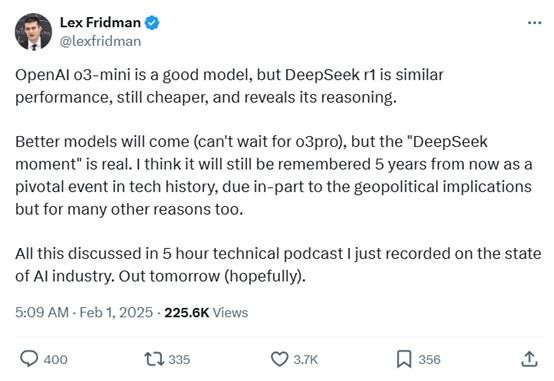Click the 3.7K likes count

[306, 359]
